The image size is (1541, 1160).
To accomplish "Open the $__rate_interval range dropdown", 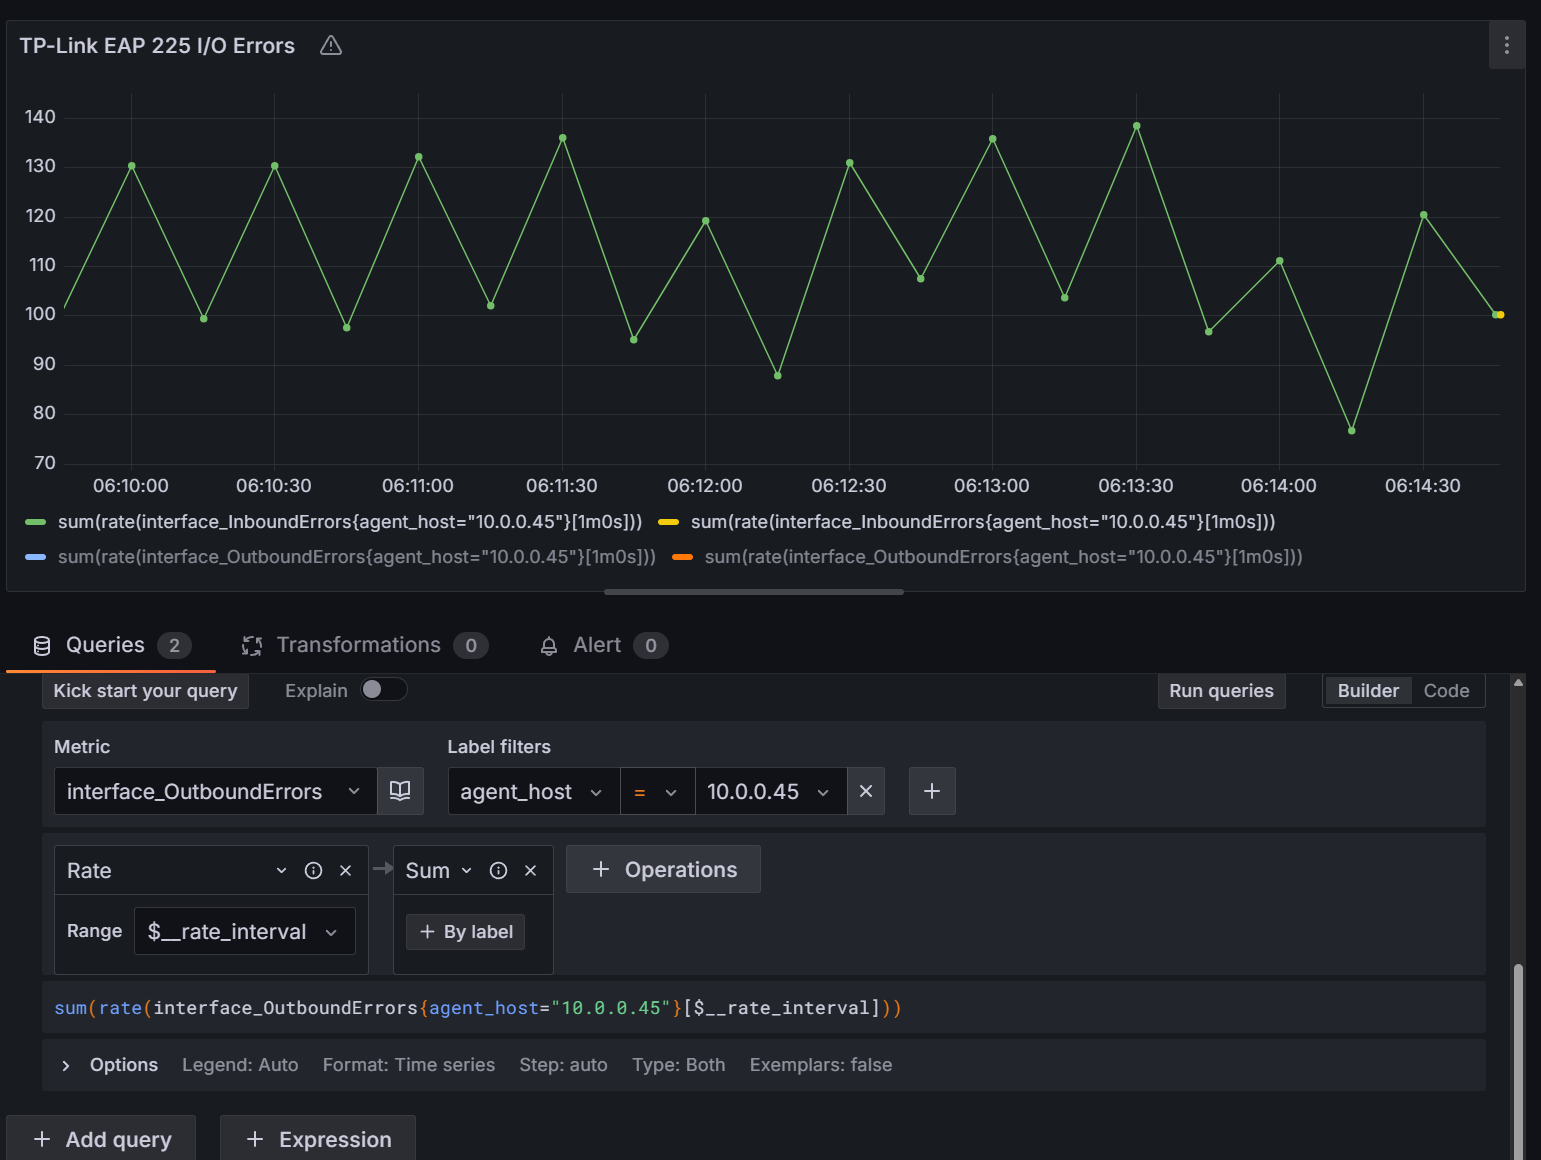I will 244,932.
